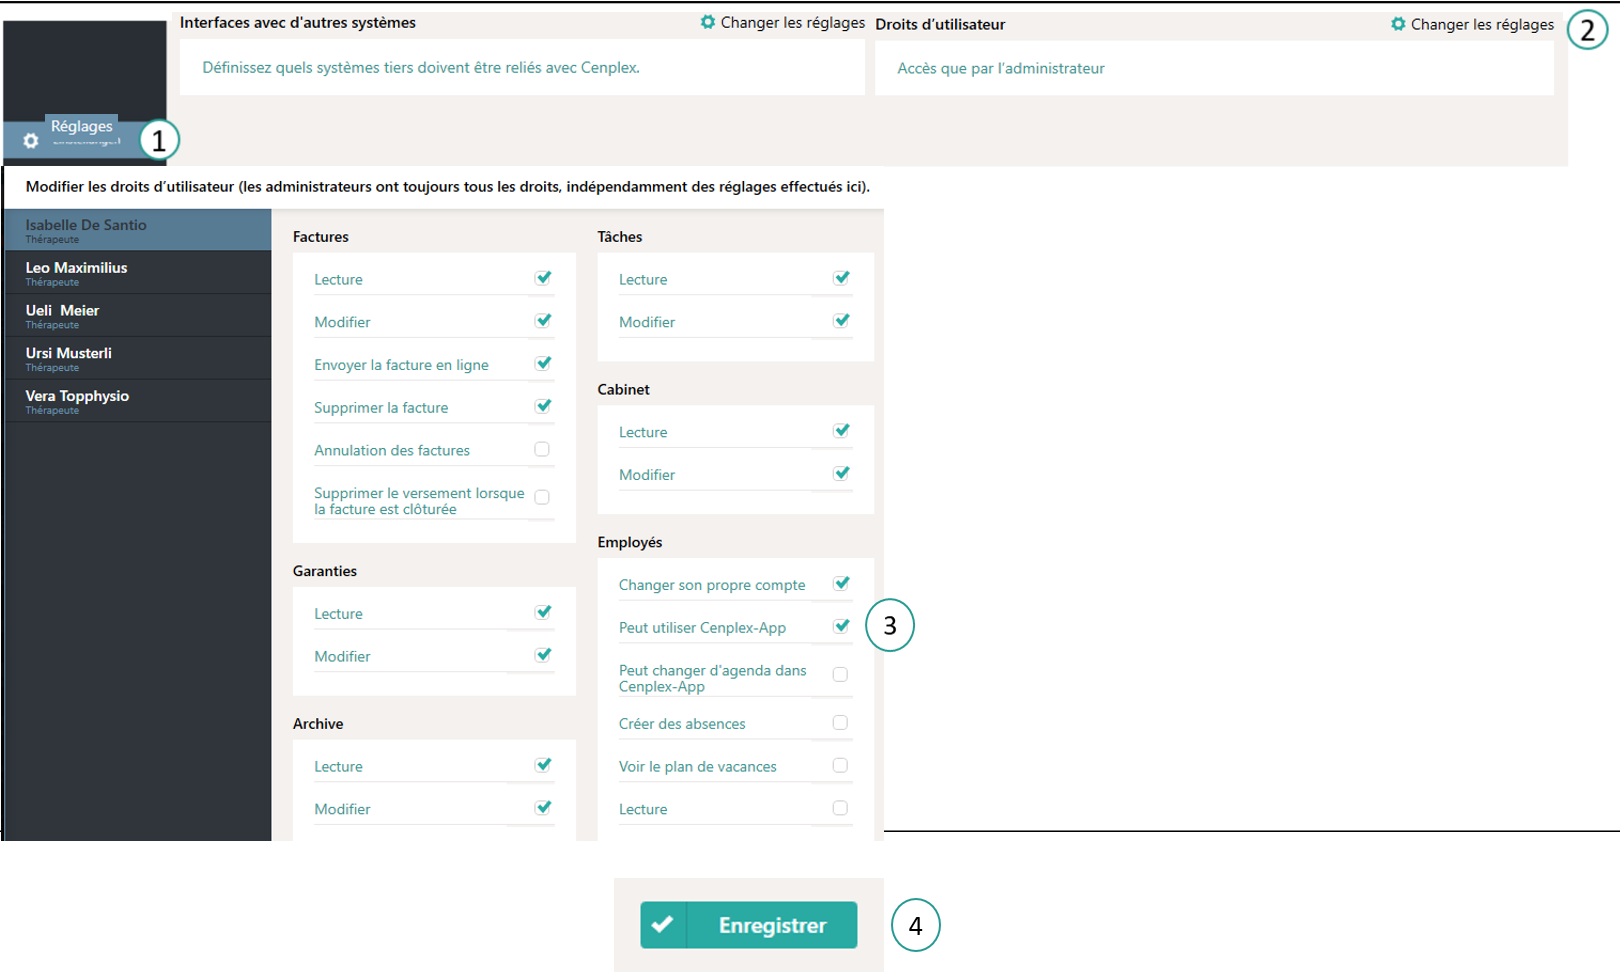Disable Peut utiliser Cenplex-App checkbox
The height and width of the screenshot is (979, 1624).
coord(841,627)
